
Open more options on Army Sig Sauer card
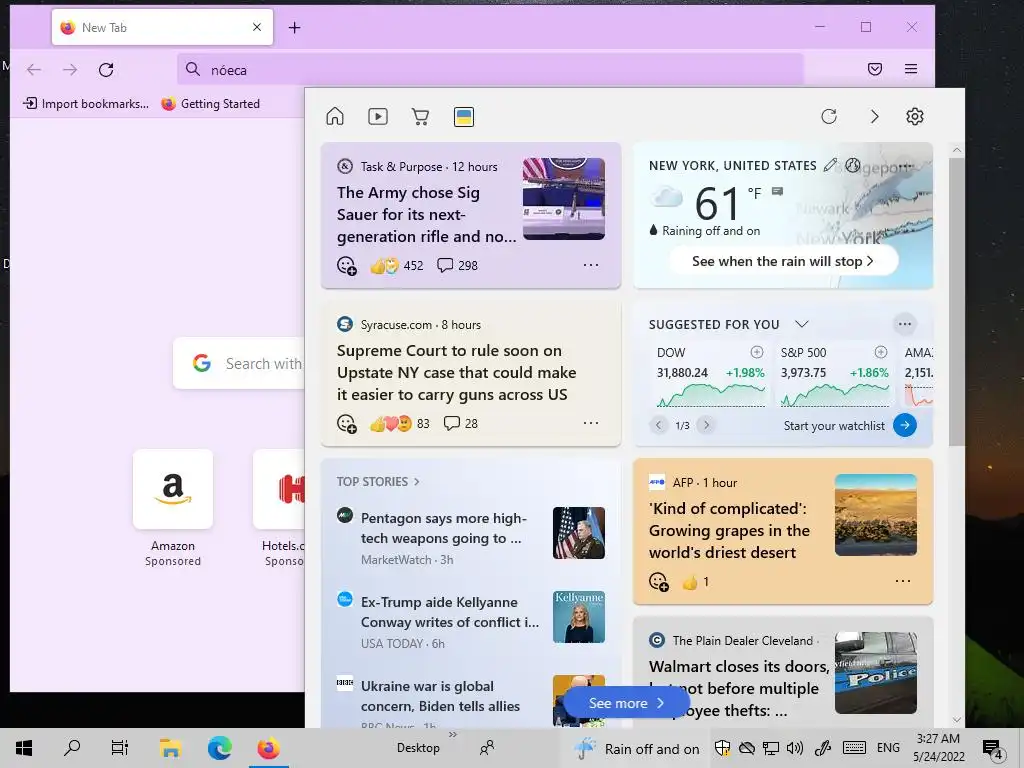tap(590, 265)
